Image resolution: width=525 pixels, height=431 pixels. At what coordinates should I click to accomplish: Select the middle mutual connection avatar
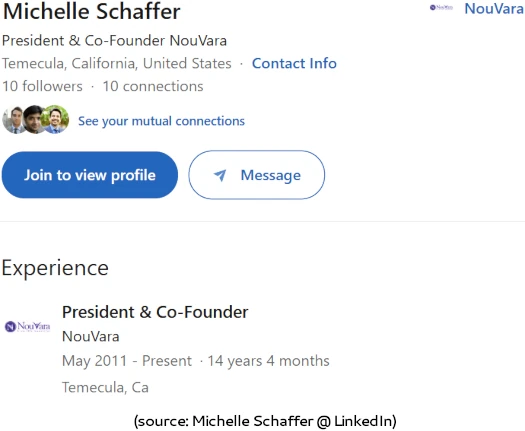(33, 120)
